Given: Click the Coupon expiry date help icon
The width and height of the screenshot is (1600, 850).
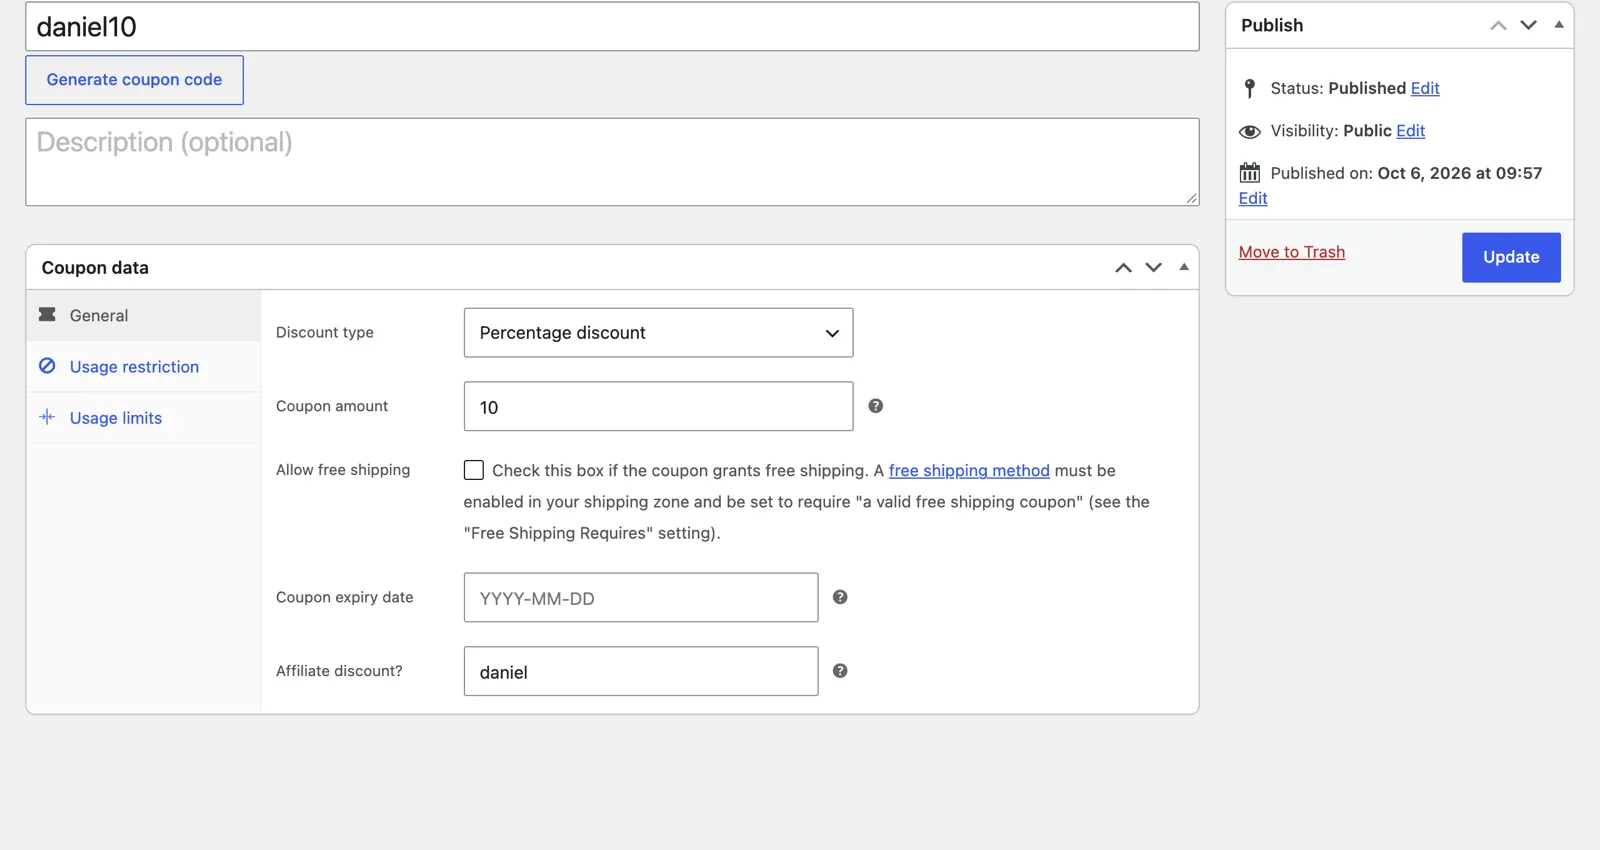Looking at the screenshot, I should point(840,597).
